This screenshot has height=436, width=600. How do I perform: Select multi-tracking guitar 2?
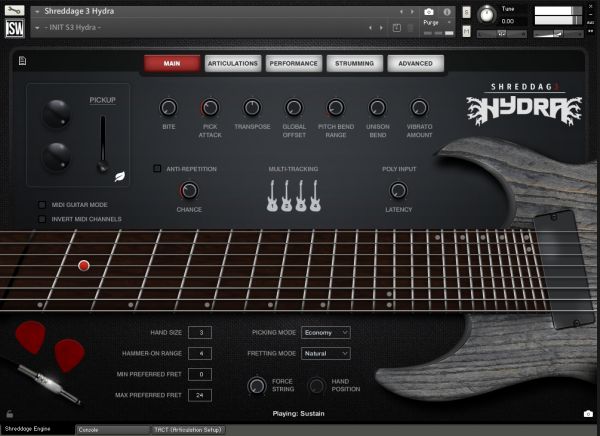tap(286, 196)
